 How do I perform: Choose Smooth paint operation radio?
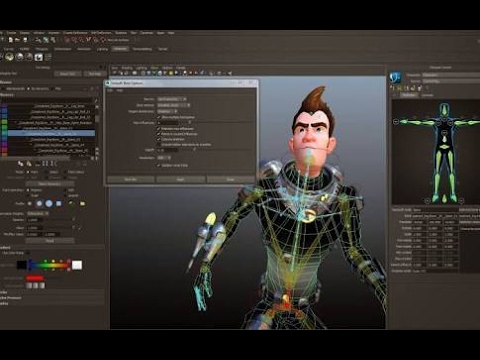point(65,196)
